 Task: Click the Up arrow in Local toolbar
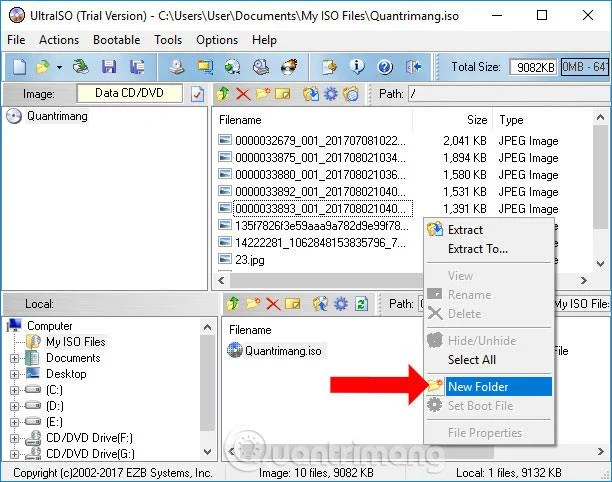[x=233, y=304]
